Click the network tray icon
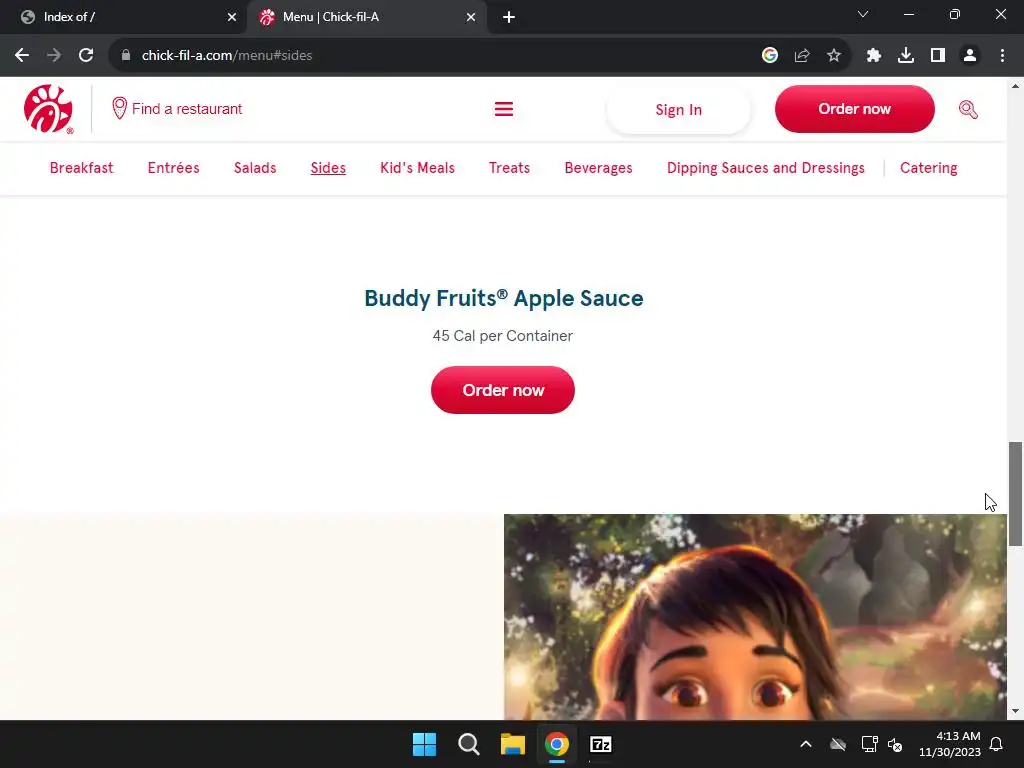Screen dimensions: 1024x768 (869, 744)
